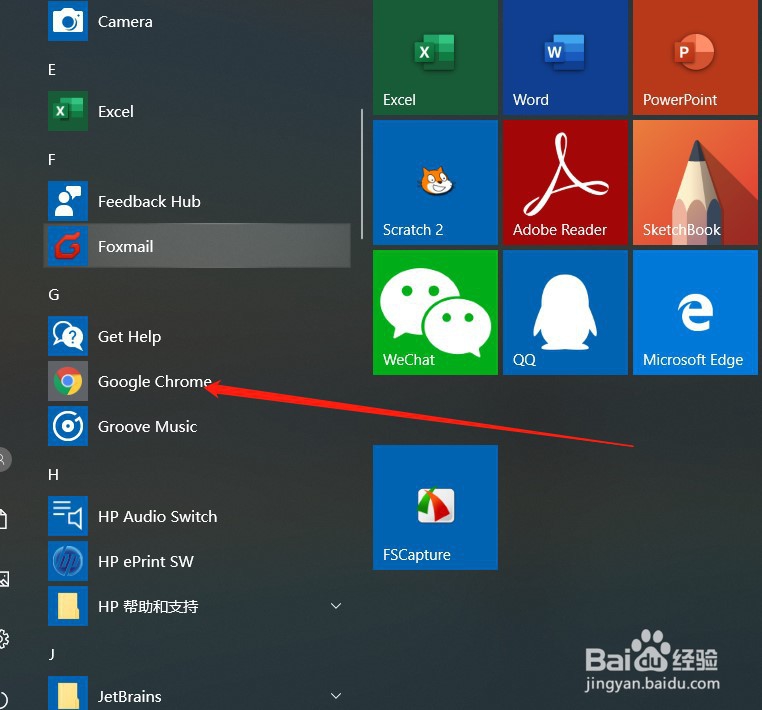Screen dimensions: 762x710
Task: Select the Feedback Hub label text
Action: 149,202
